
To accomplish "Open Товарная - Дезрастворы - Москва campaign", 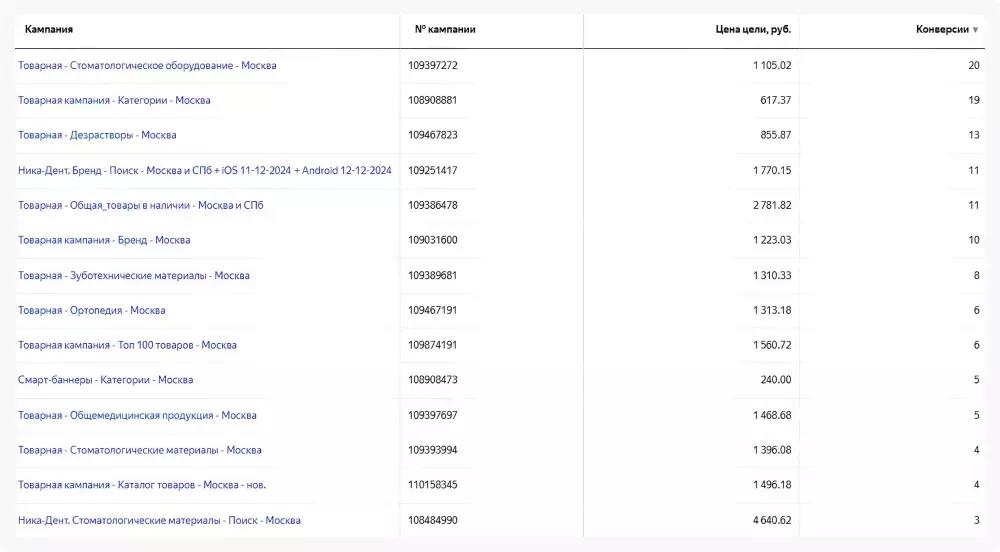I will [97, 135].
